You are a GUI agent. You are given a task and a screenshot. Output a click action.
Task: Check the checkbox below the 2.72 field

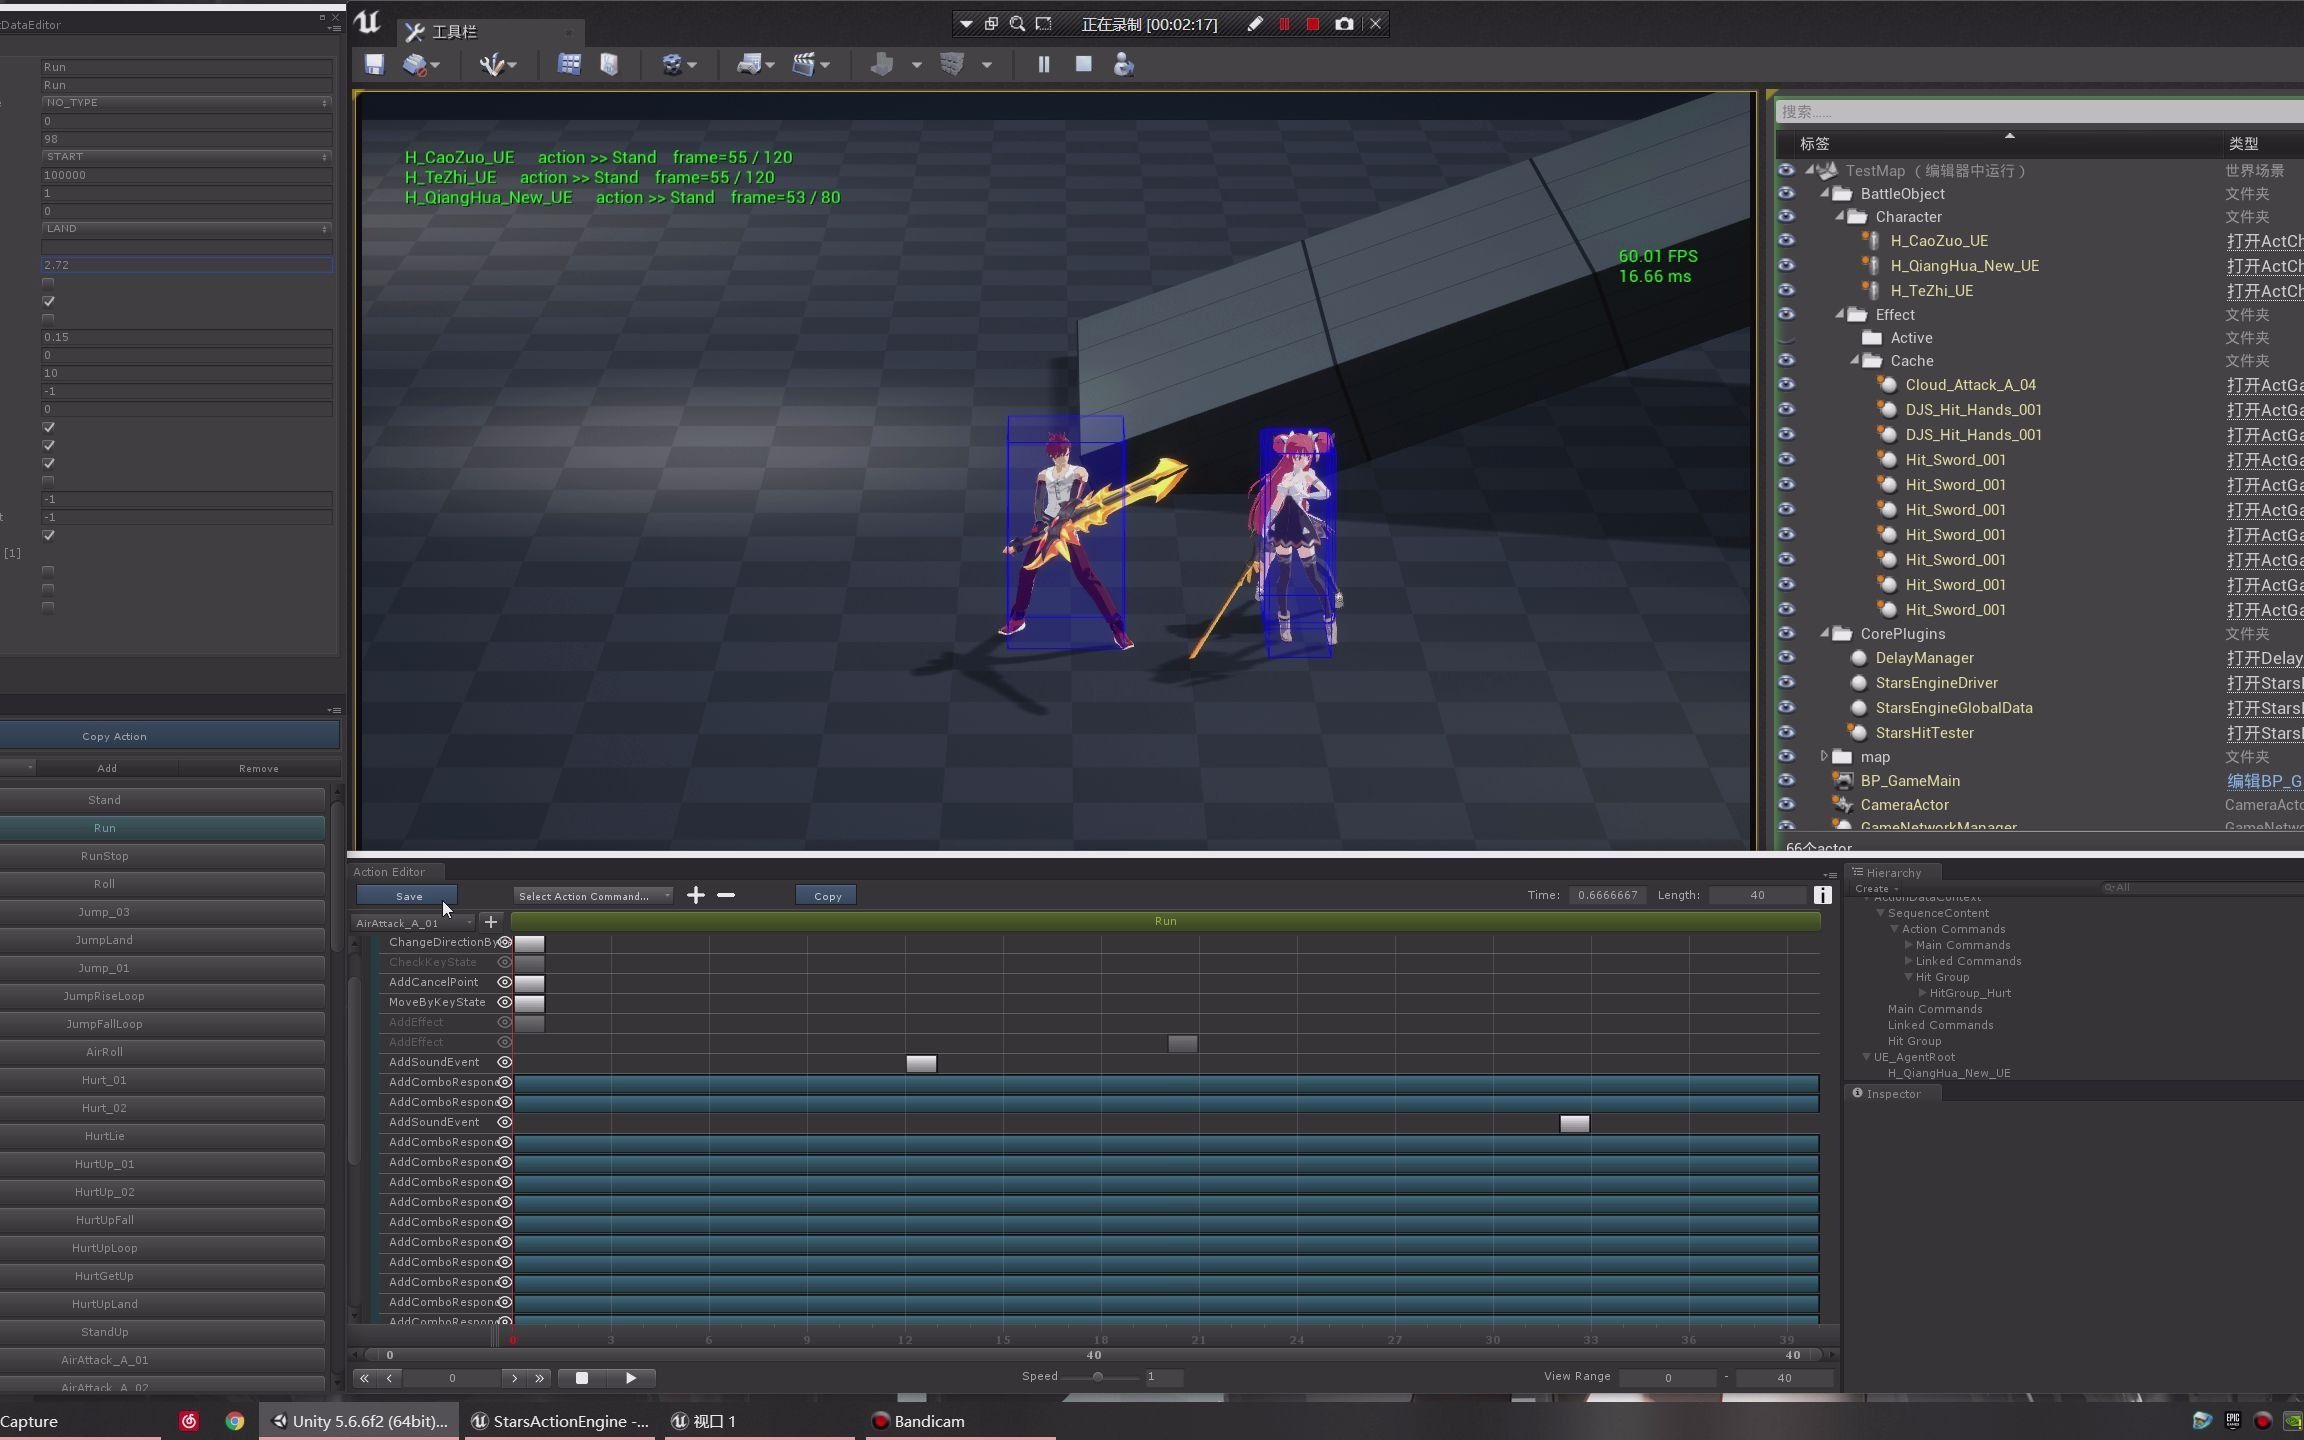(x=47, y=283)
